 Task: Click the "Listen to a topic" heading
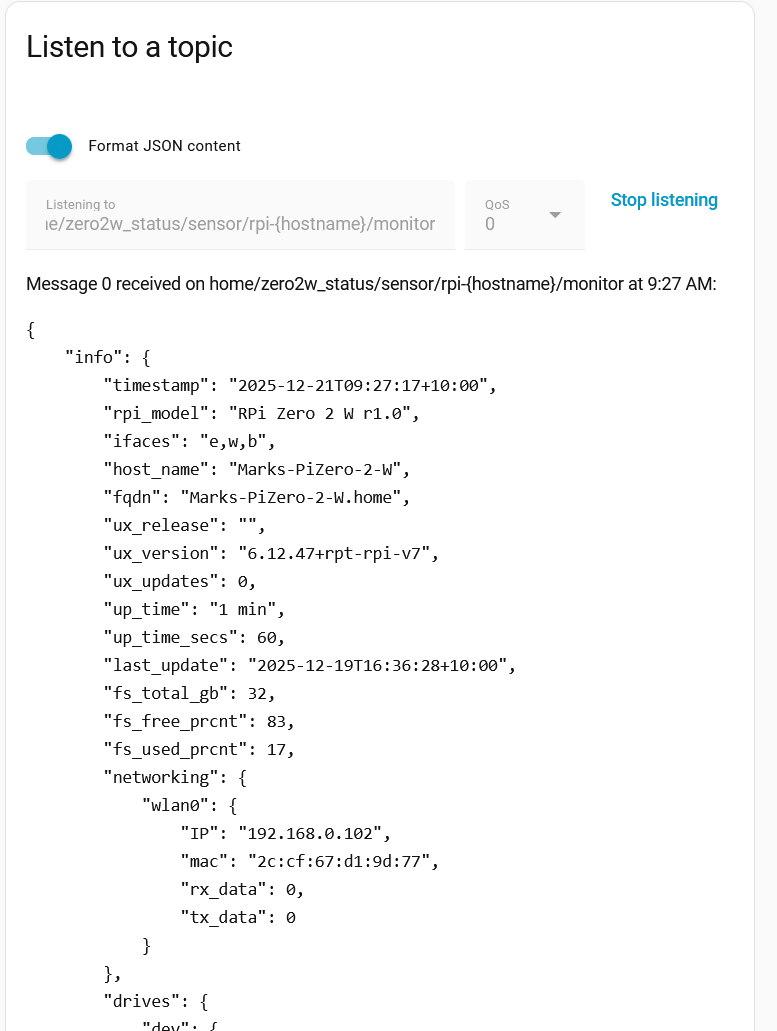point(129,47)
